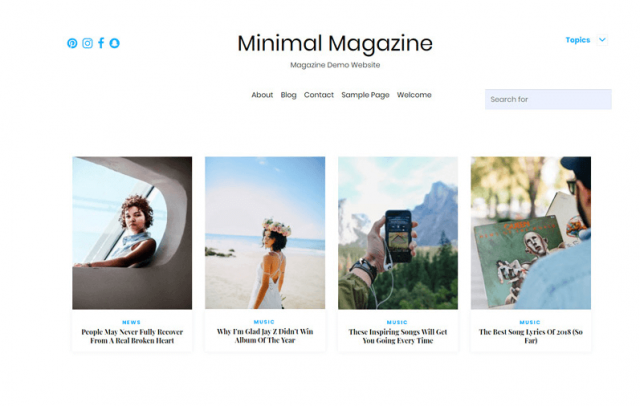Viewport: 640px width, 406px height.
Task: Read 'People May Never Fully Recover' article
Action: tap(132, 336)
